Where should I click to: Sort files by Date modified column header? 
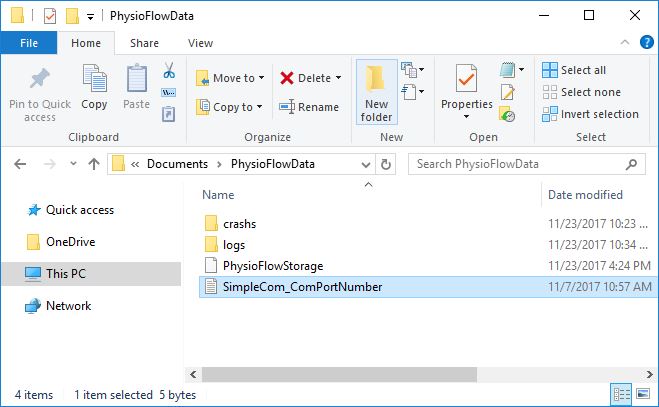tap(585, 195)
